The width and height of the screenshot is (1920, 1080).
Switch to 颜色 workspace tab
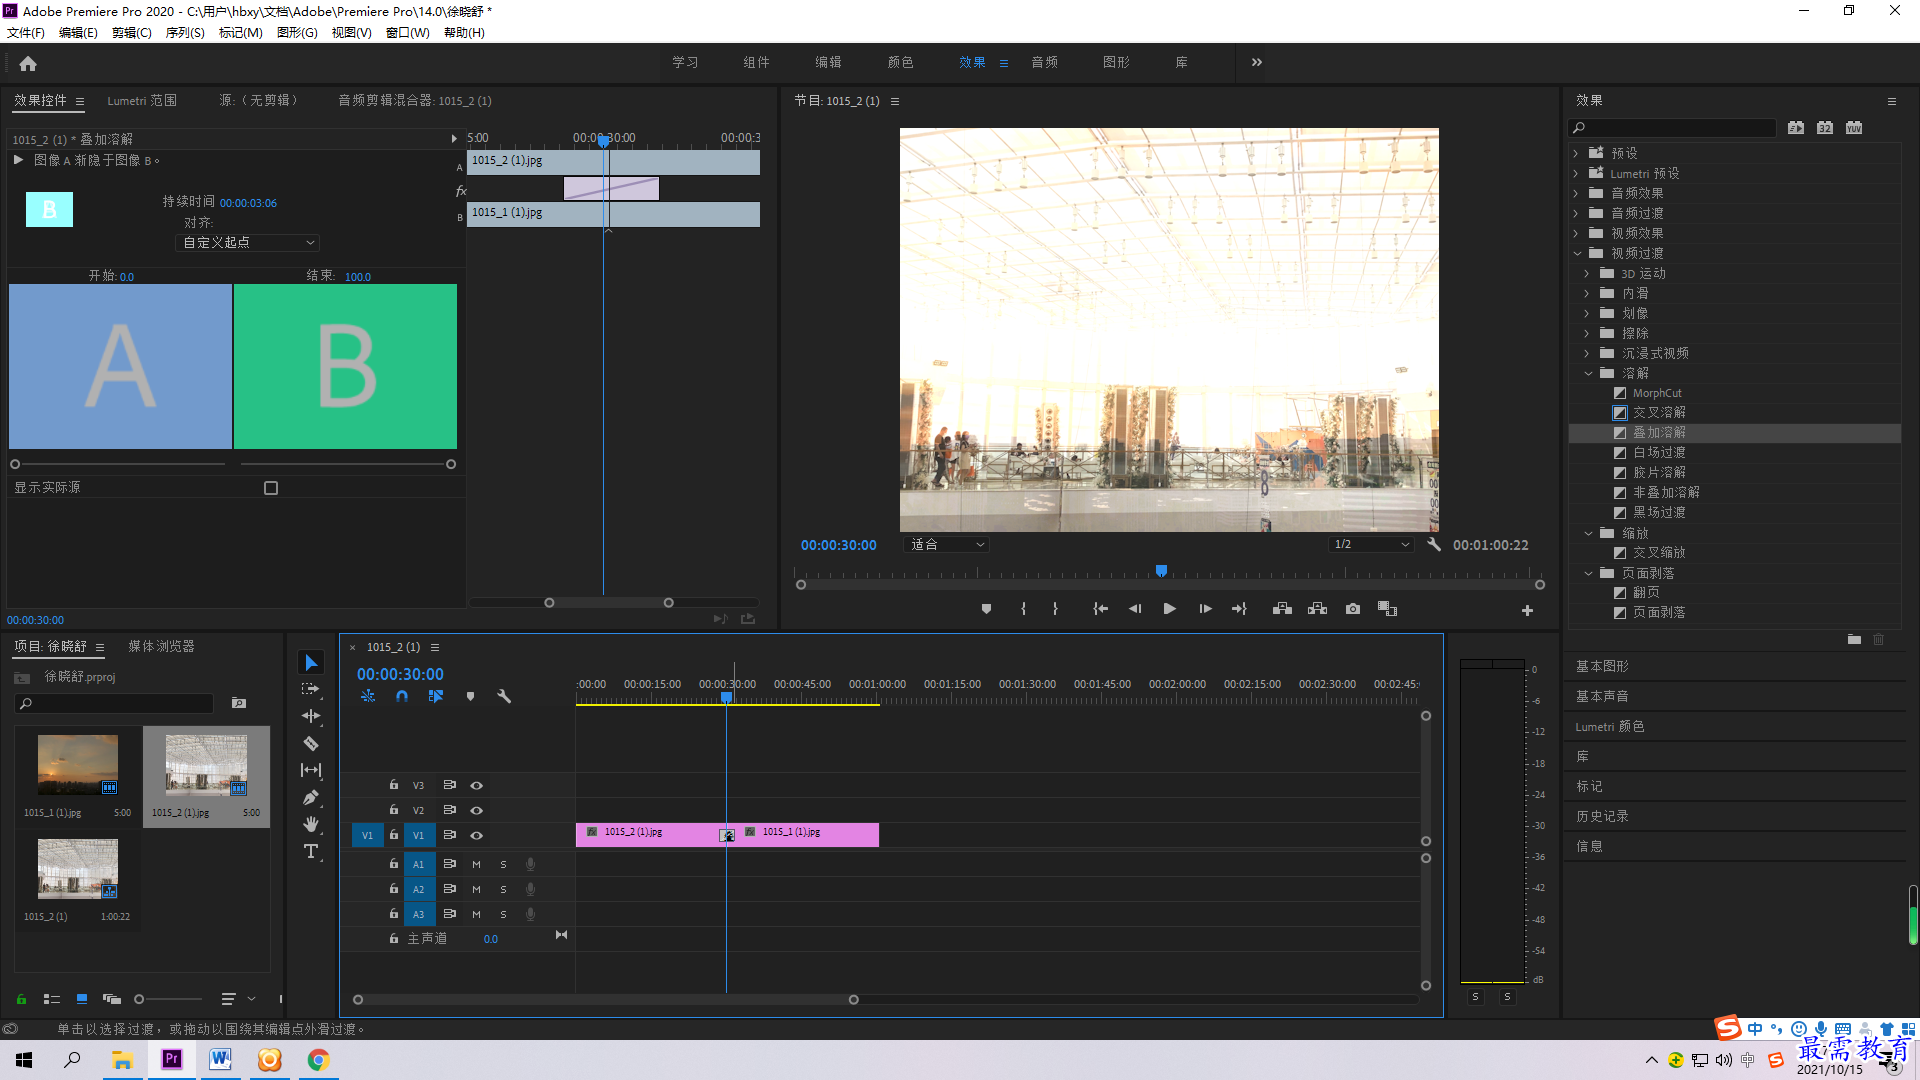click(x=900, y=62)
